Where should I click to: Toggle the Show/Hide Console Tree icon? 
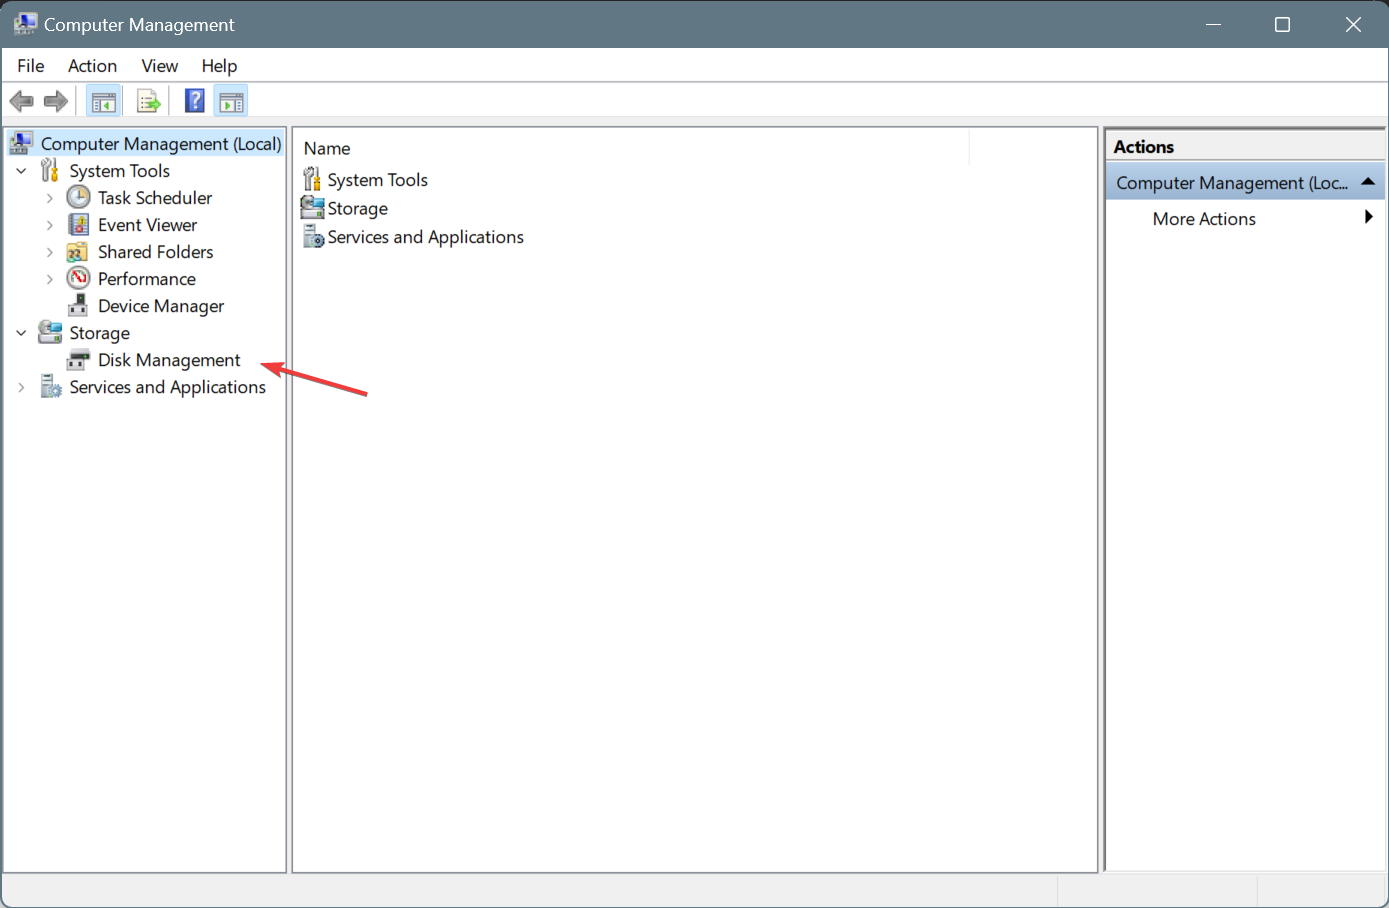pos(104,101)
